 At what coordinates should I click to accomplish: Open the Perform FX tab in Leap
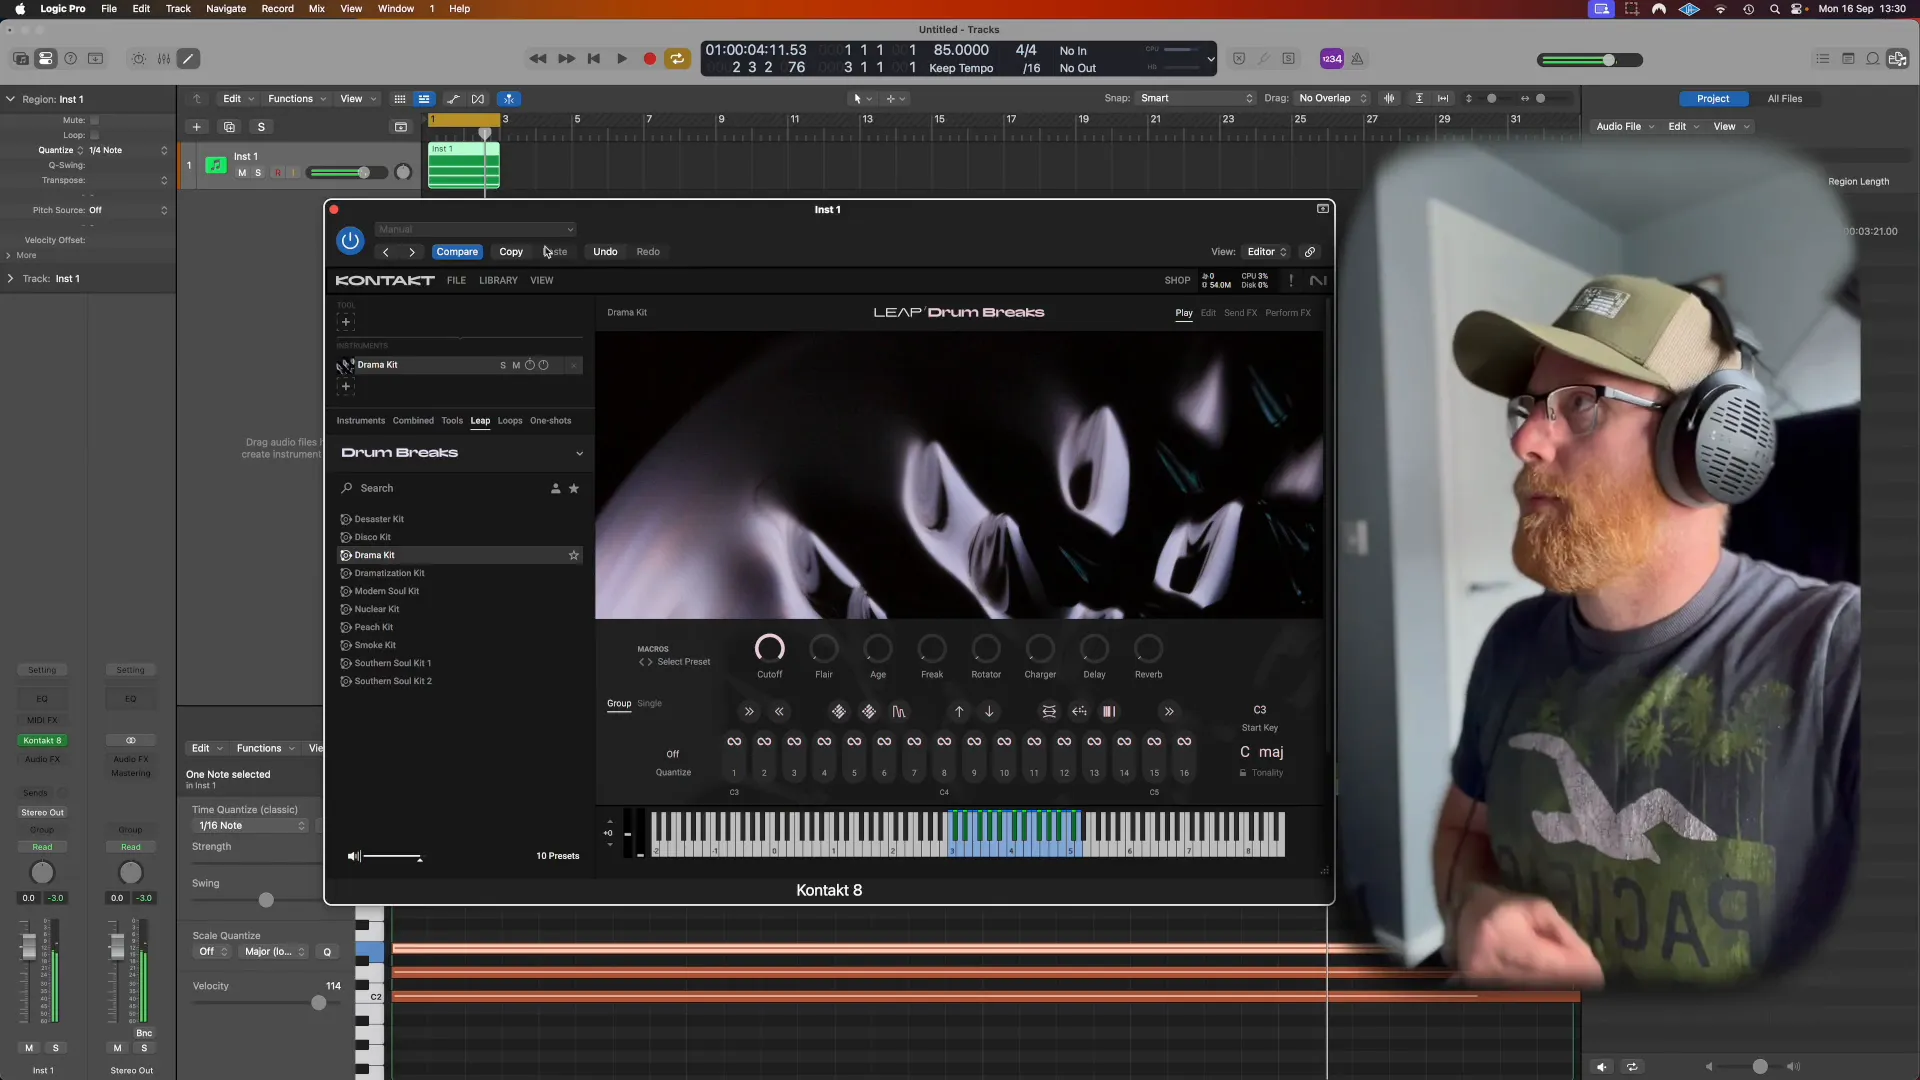[1288, 314]
